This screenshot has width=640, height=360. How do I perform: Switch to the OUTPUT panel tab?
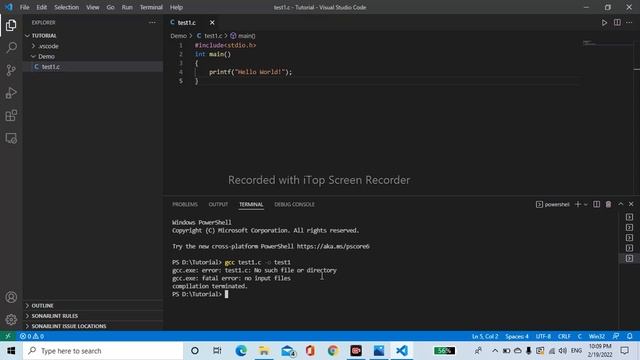click(218, 204)
